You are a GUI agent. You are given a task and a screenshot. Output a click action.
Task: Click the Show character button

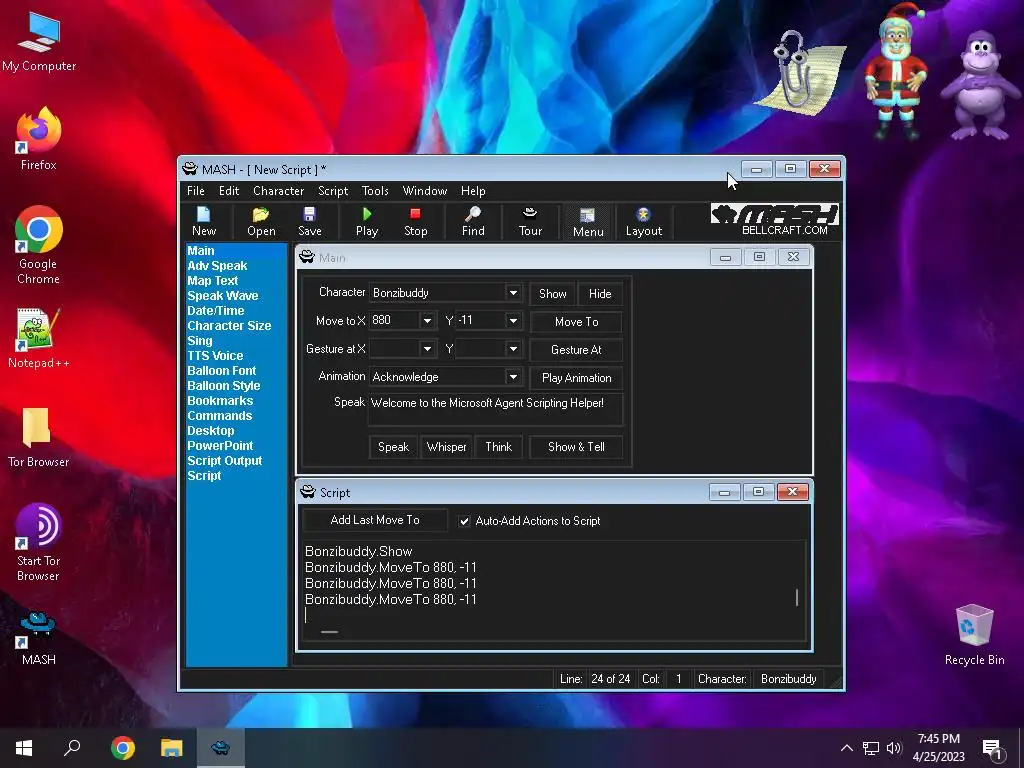click(x=552, y=294)
